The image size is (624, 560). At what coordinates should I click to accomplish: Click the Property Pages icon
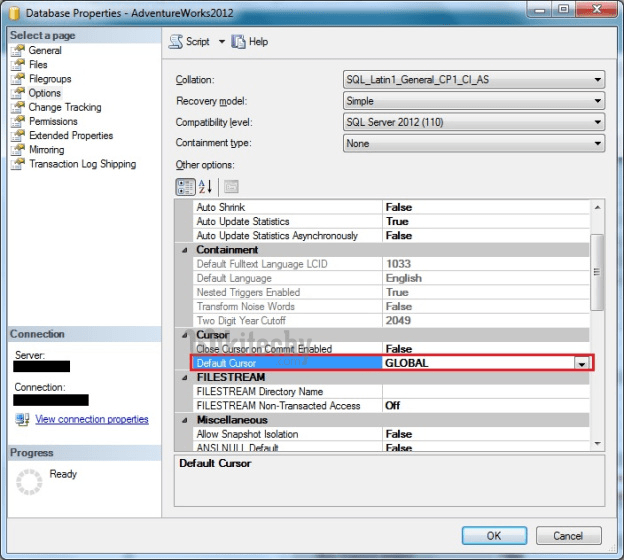pyautogui.click(x=231, y=187)
